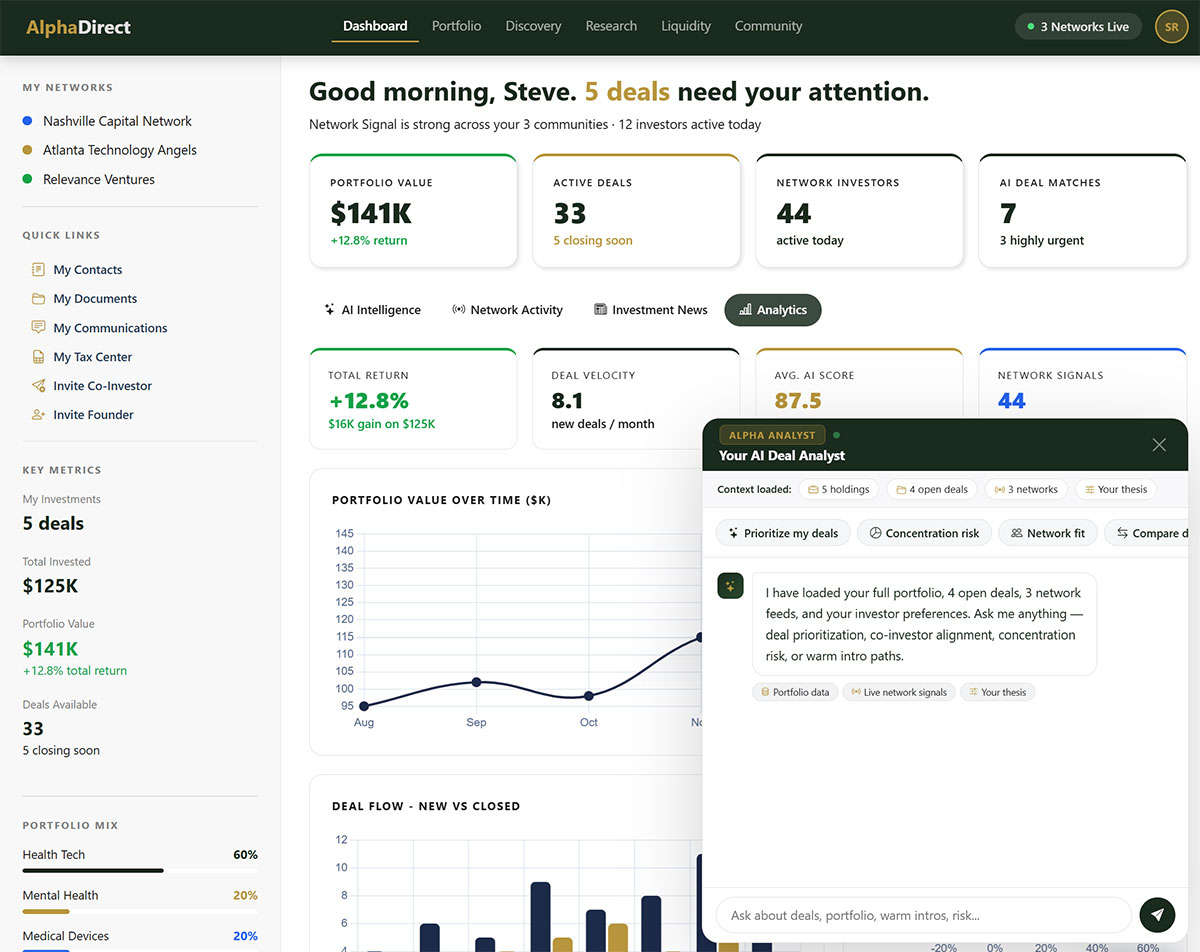Image resolution: width=1200 pixels, height=952 pixels.
Task: Close the Alpha Analyst chat panel
Action: (x=1159, y=445)
